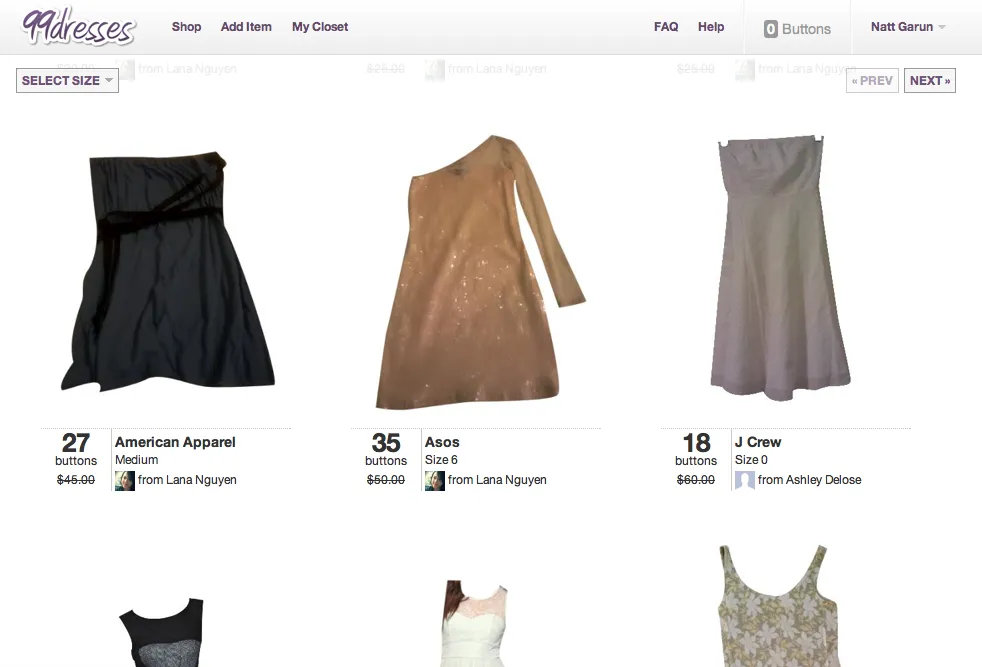Open the black sleeveless dress with grey panel
Screen dimensions: 982x667
pyautogui.click(x=162, y=632)
